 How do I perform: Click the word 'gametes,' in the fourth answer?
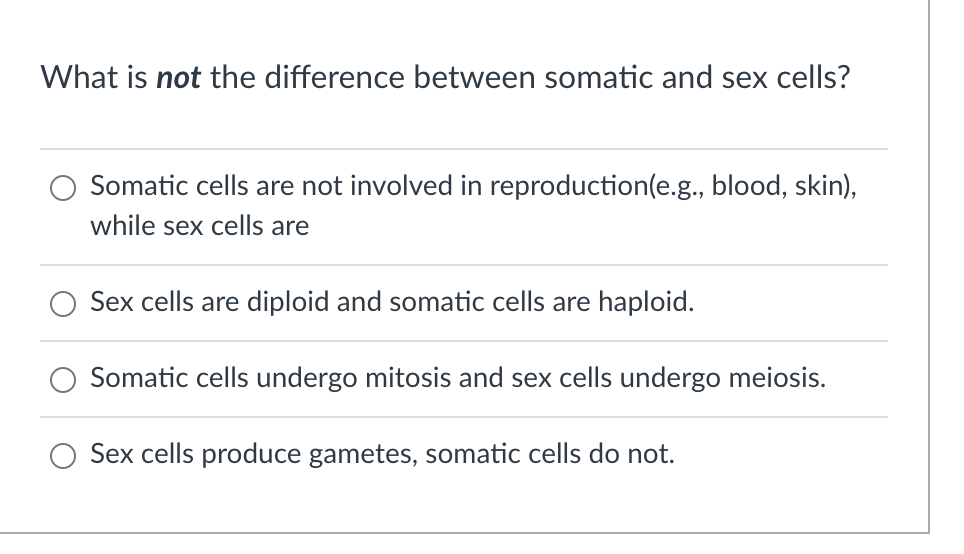(x=363, y=455)
